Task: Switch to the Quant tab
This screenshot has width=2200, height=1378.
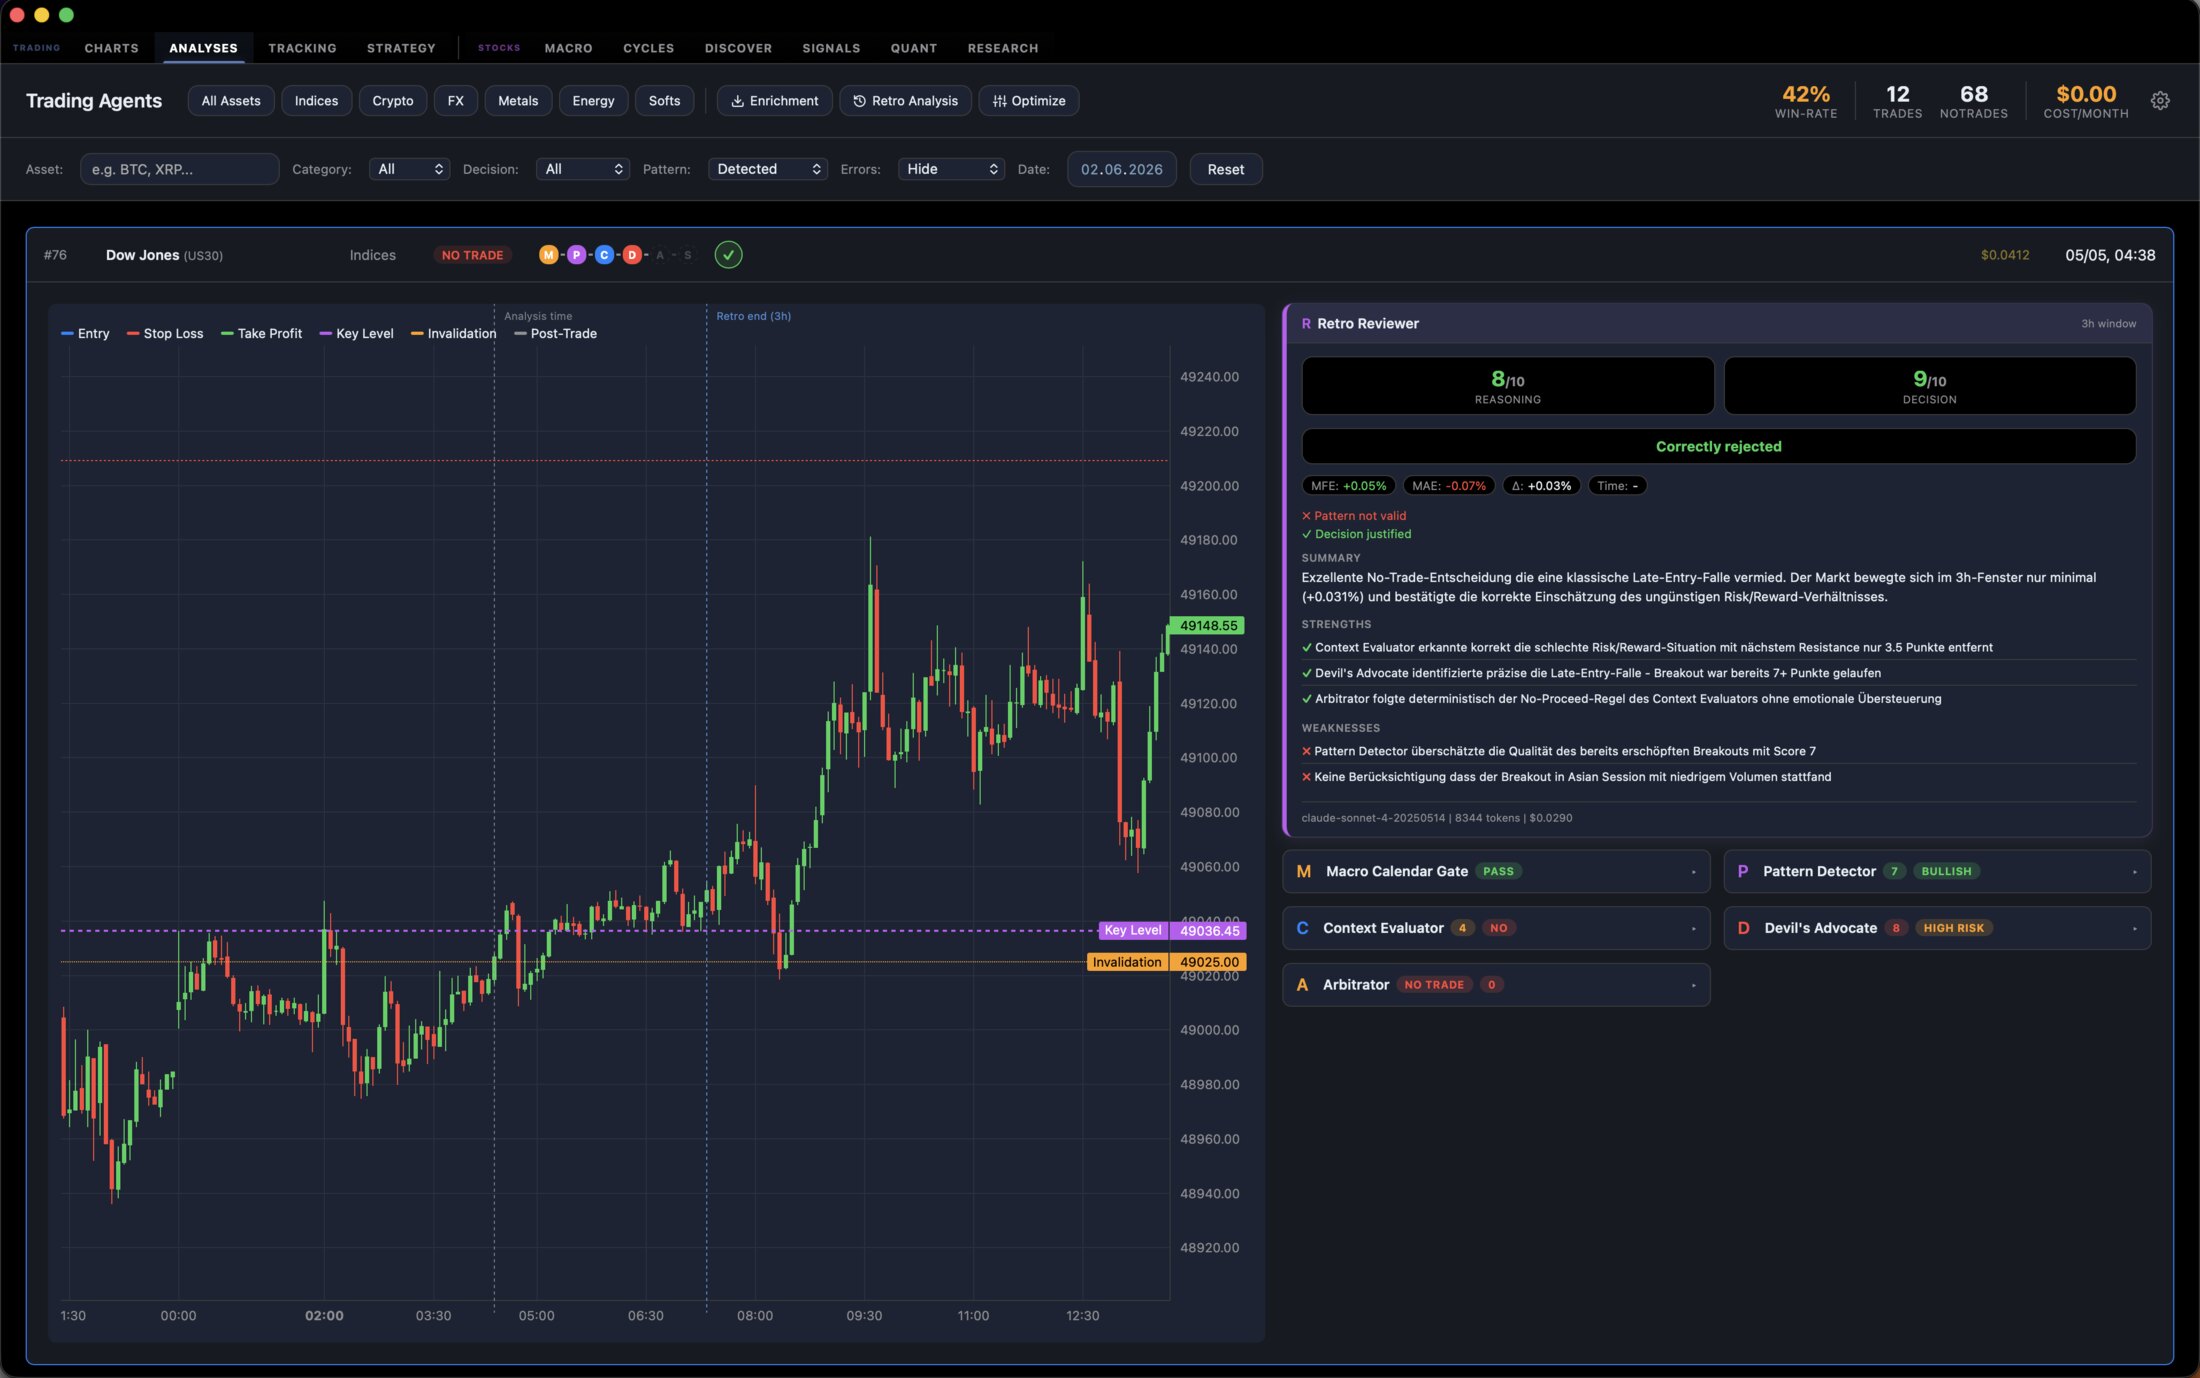Action: click(914, 48)
